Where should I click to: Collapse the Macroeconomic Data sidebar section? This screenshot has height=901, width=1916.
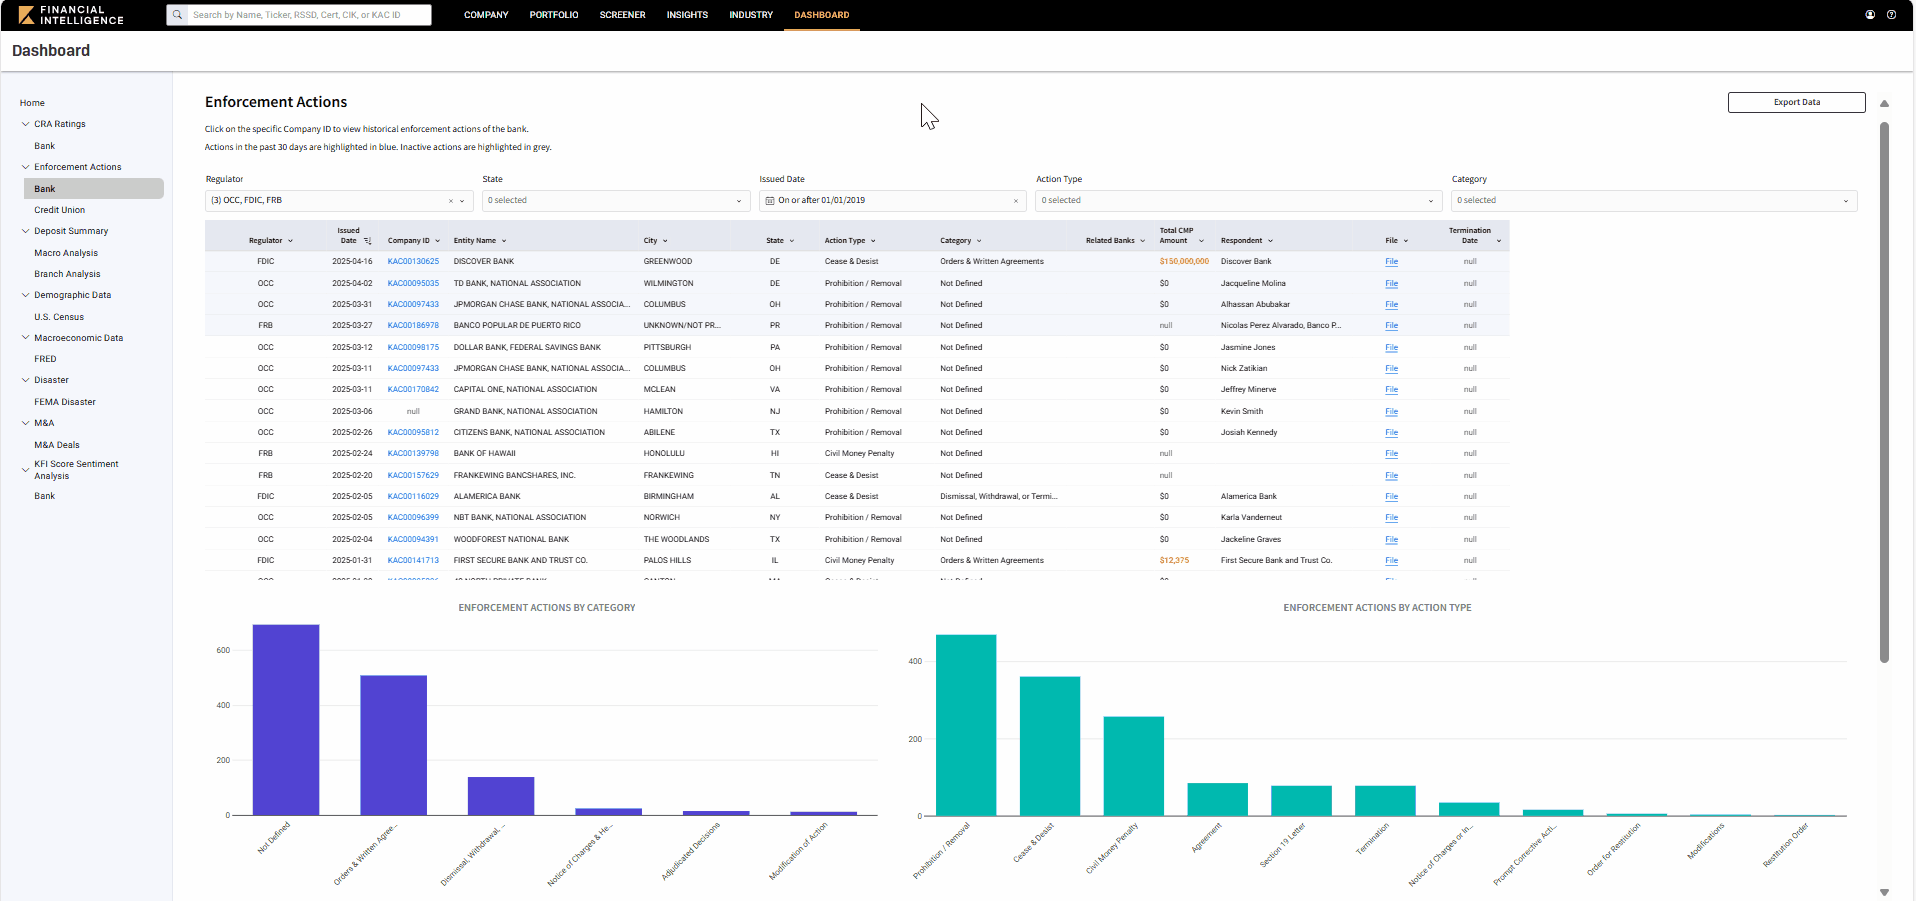tap(25, 338)
